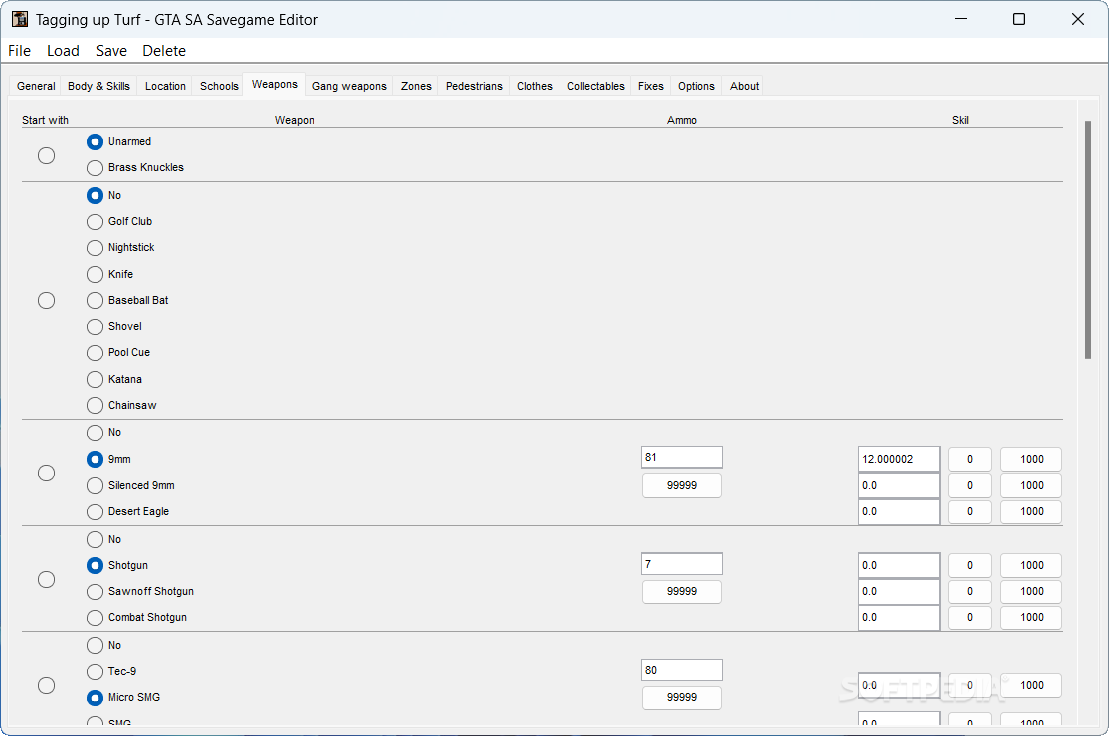Open the Schools tab
The height and width of the screenshot is (736, 1109).
click(219, 86)
